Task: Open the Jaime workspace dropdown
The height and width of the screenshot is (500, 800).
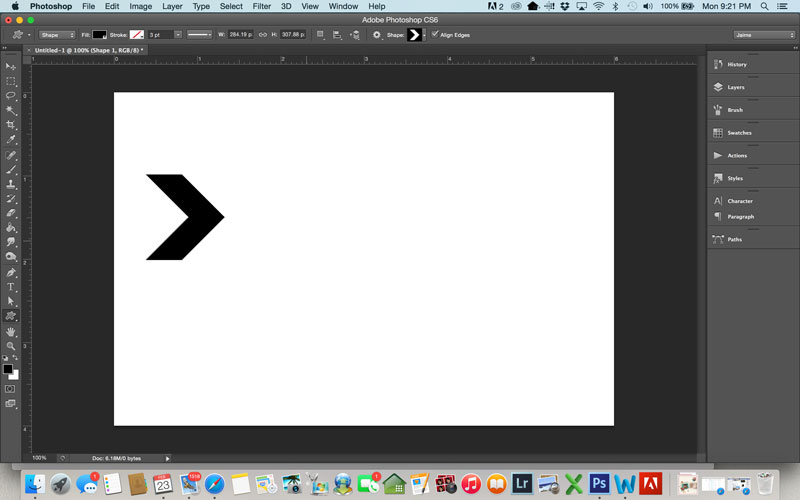Action: pyautogui.click(x=764, y=35)
